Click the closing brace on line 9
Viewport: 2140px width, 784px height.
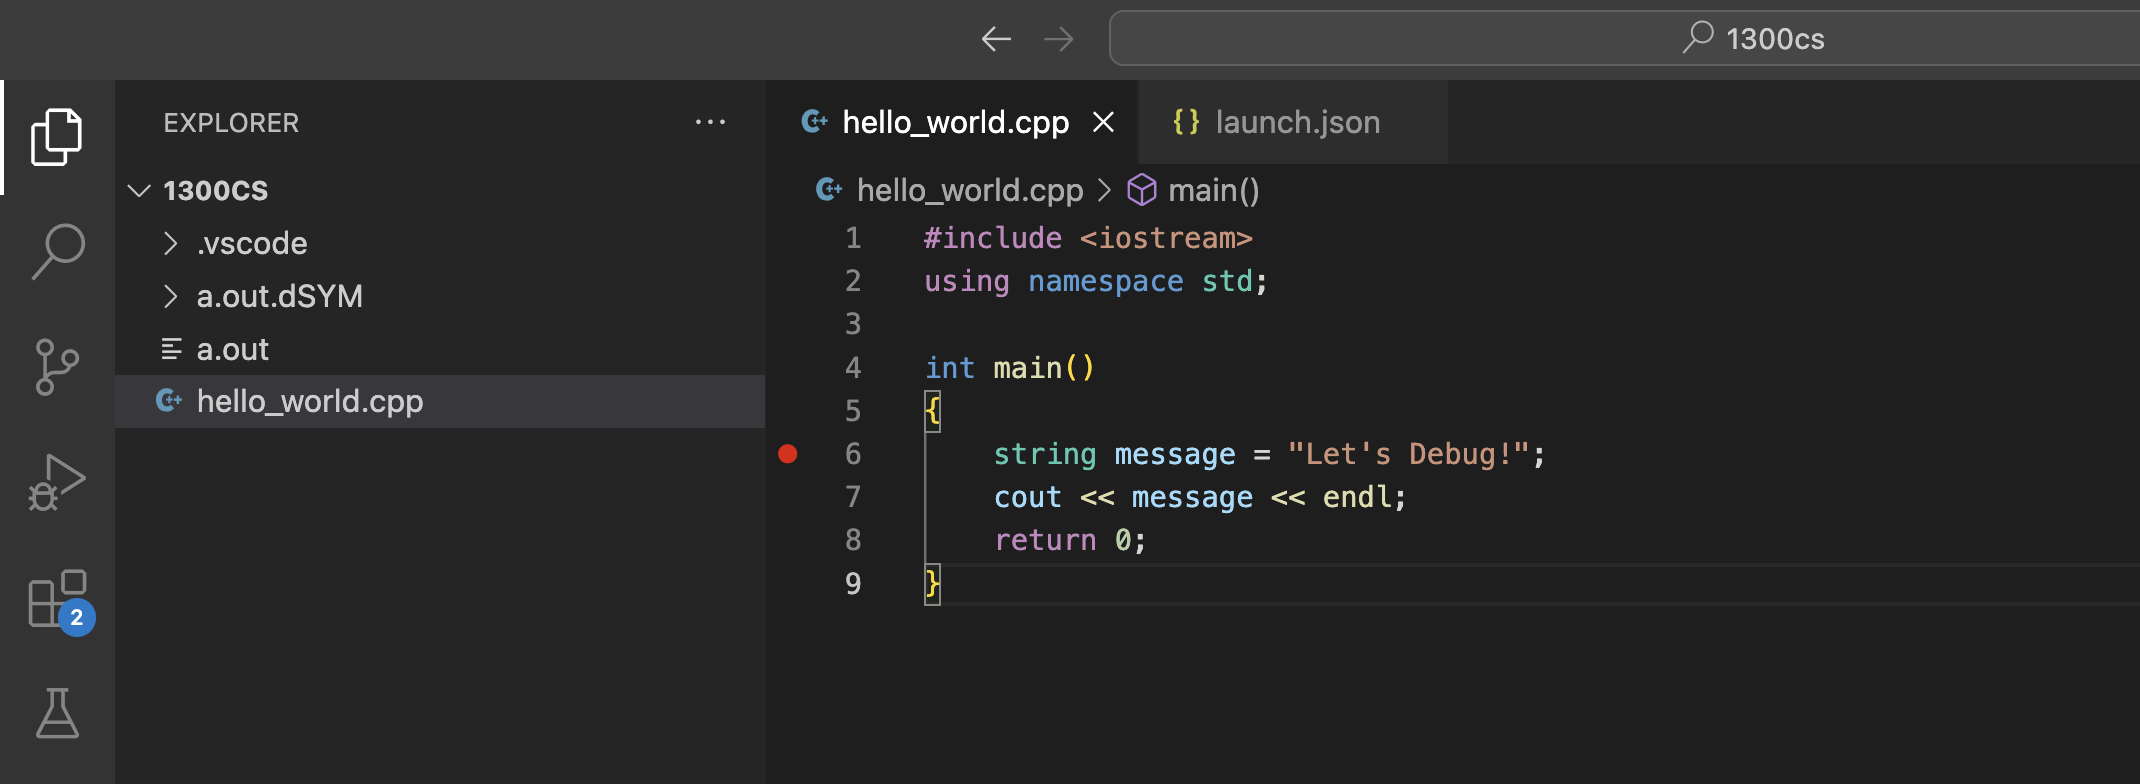click(932, 583)
